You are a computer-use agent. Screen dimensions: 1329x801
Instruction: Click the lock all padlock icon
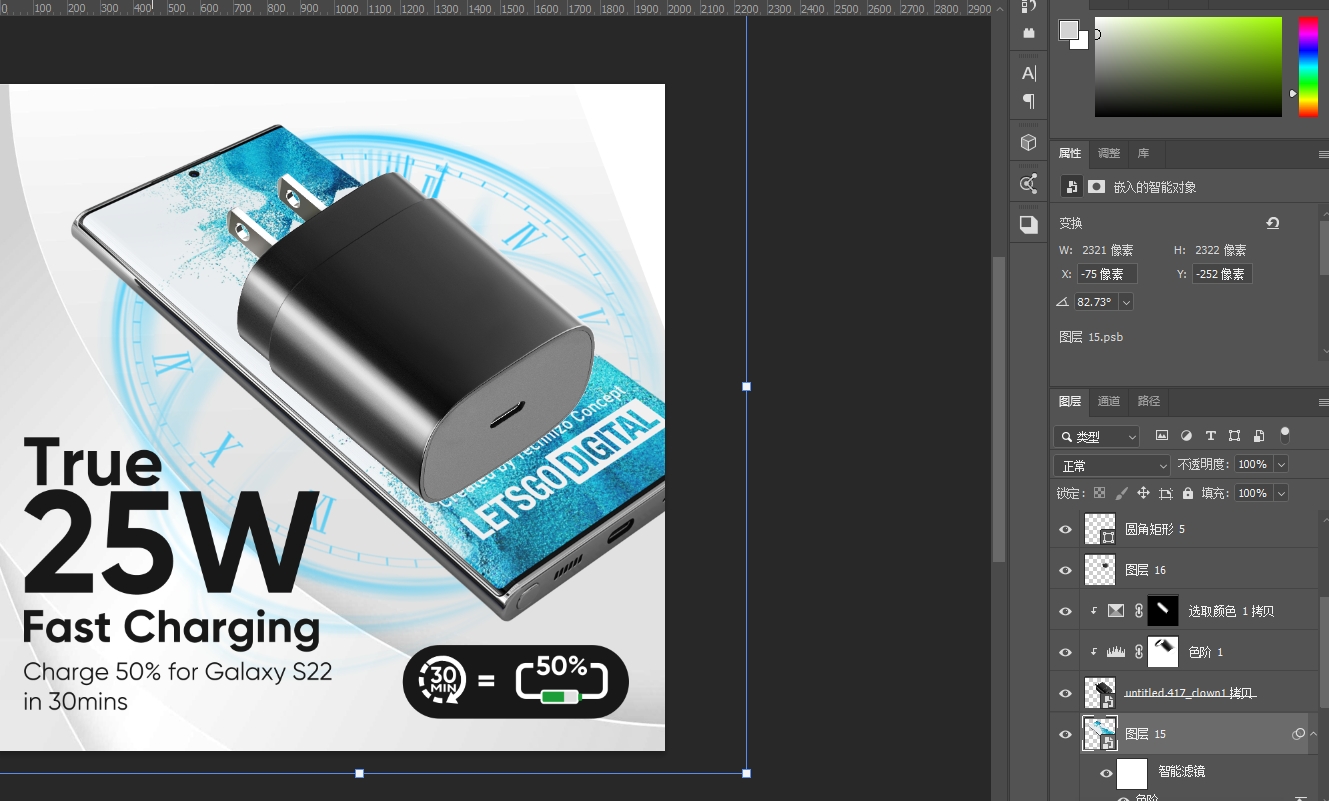tap(1188, 493)
